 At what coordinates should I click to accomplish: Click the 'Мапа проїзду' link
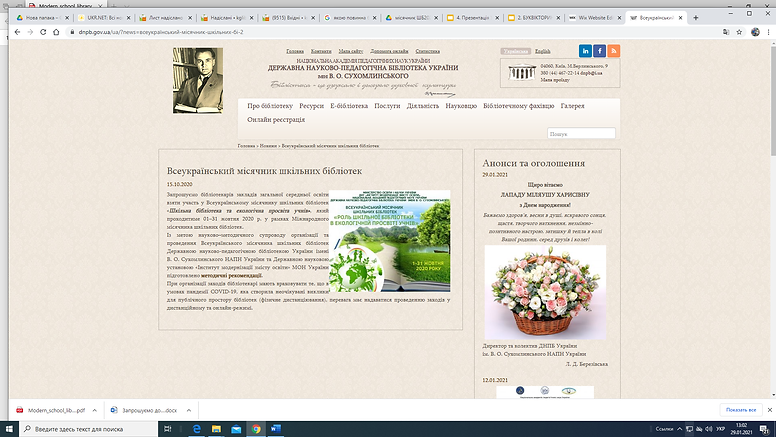(555, 80)
